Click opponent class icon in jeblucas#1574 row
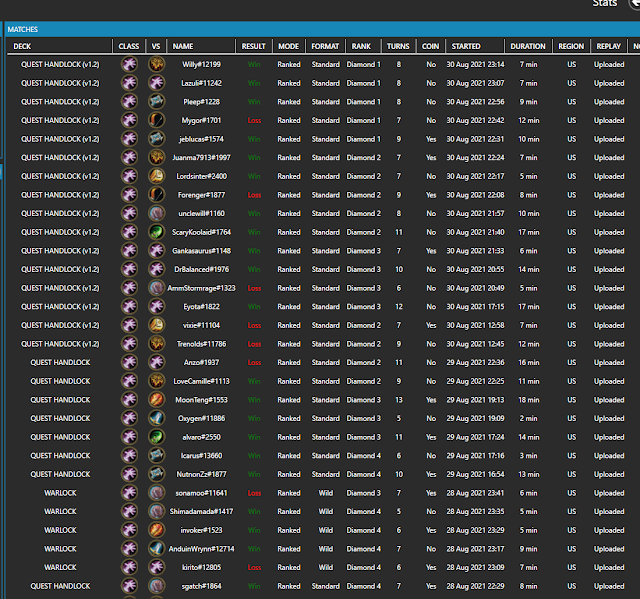The height and width of the screenshot is (599, 640). (x=156, y=139)
